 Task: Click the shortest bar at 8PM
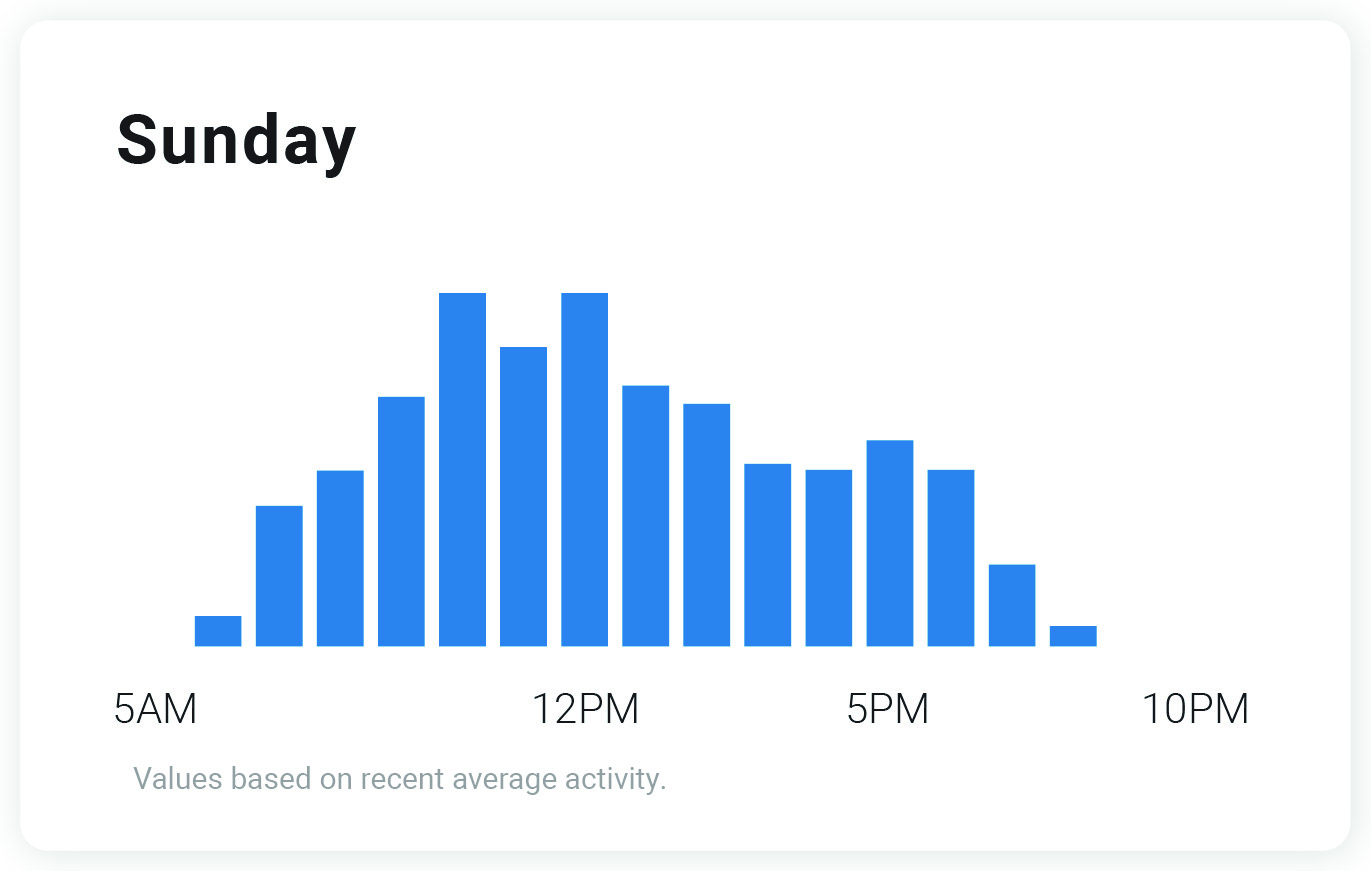tap(1072, 636)
